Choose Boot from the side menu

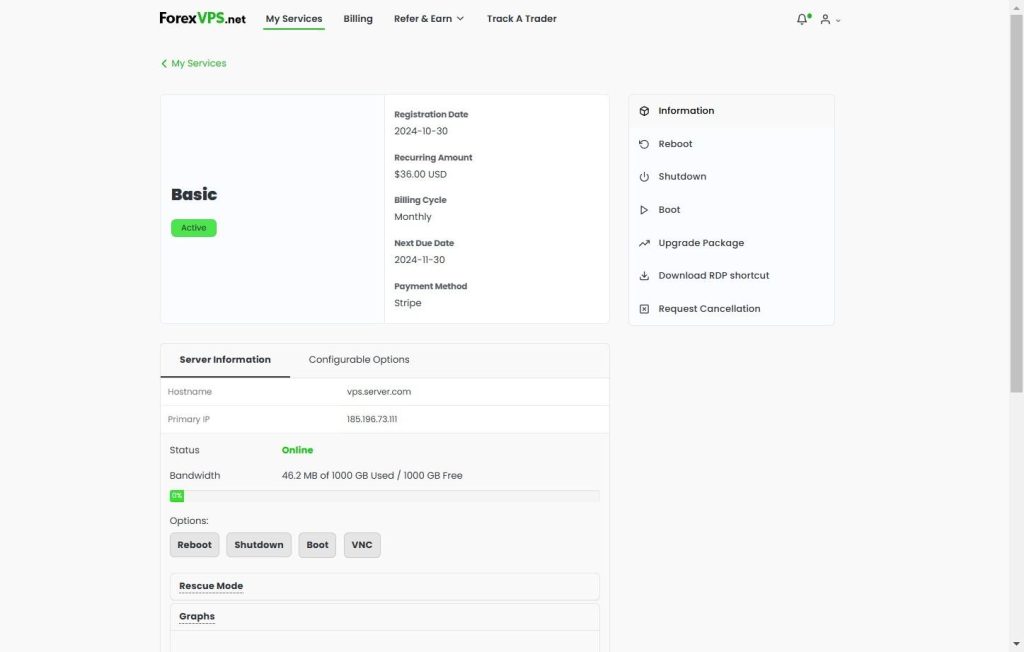click(731, 210)
